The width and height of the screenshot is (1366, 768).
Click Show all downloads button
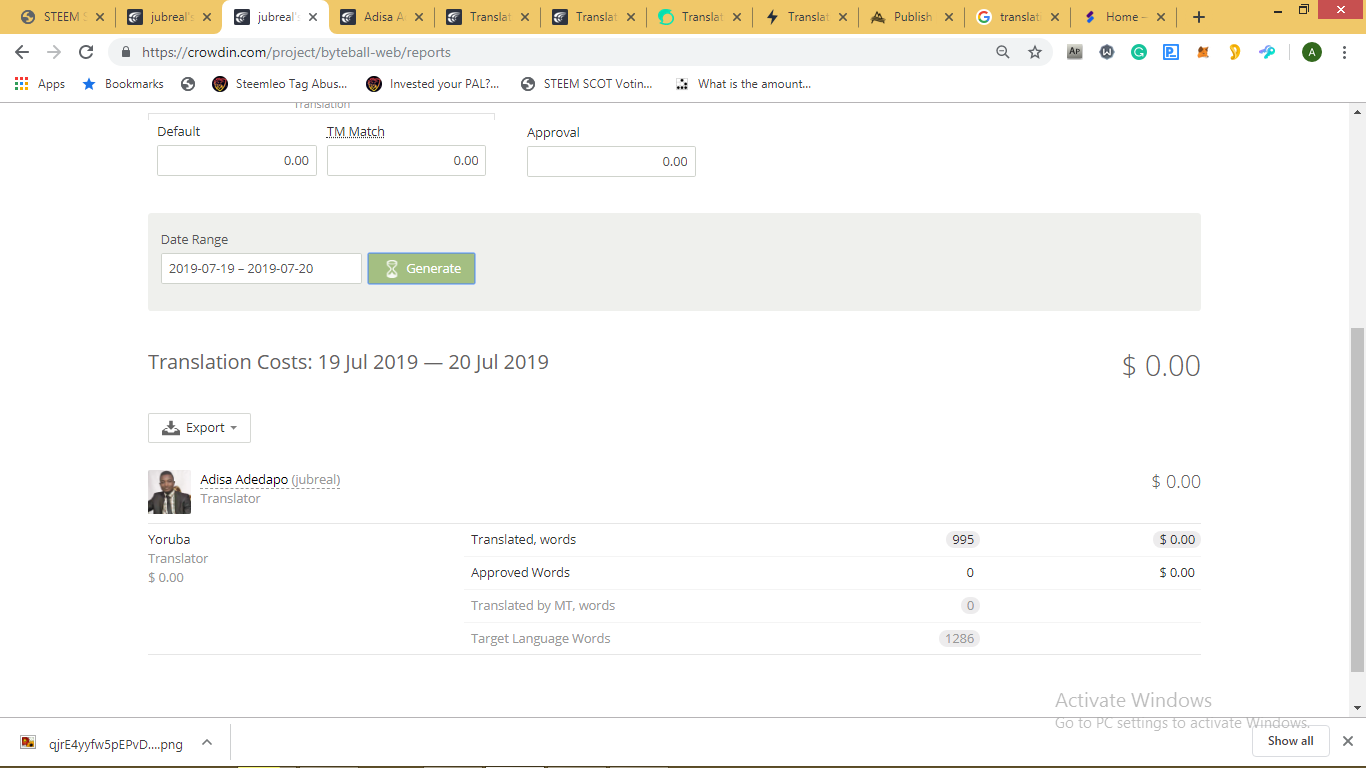click(1290, 741)
